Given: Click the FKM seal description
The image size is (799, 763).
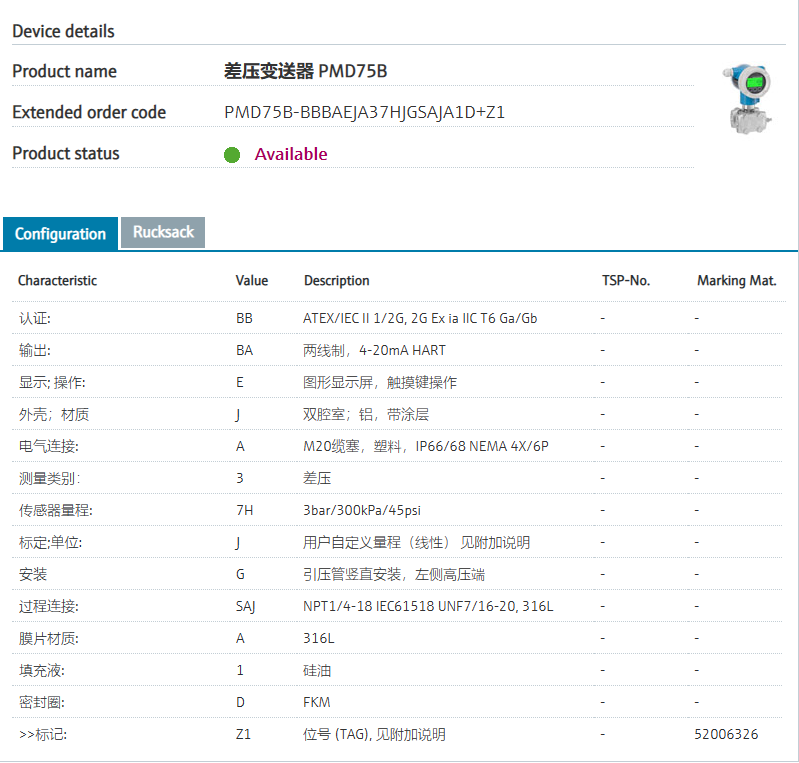Looking at the screenshot, I should point(317,702).
